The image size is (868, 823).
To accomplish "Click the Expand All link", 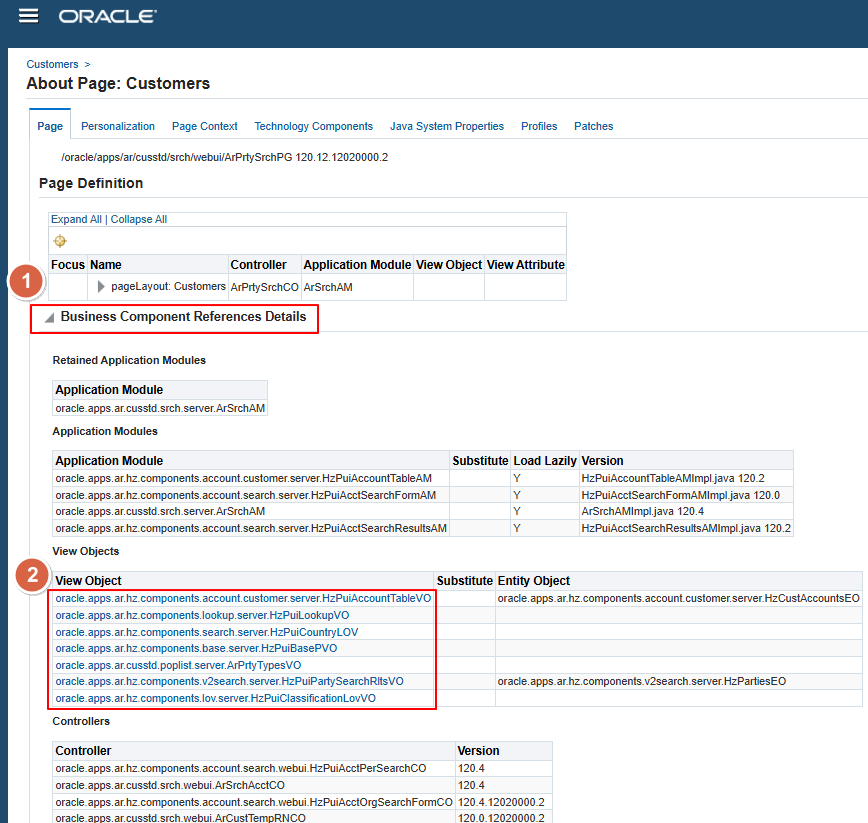I will [76, 219].
